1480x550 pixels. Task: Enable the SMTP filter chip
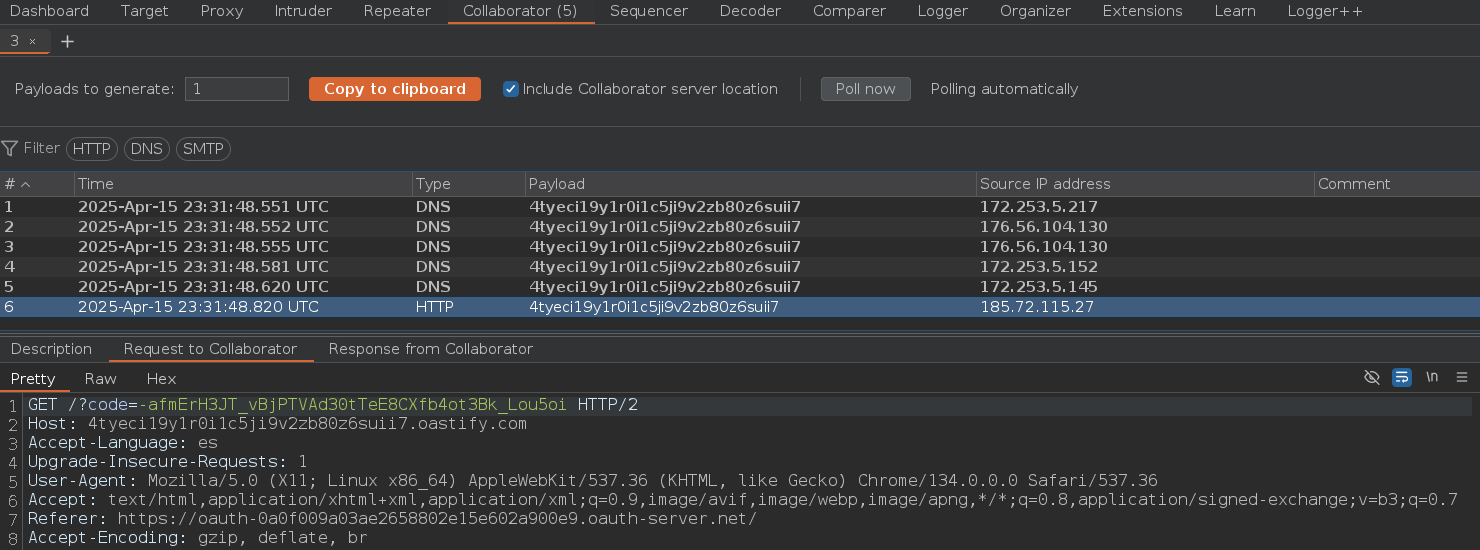point(203,149)
